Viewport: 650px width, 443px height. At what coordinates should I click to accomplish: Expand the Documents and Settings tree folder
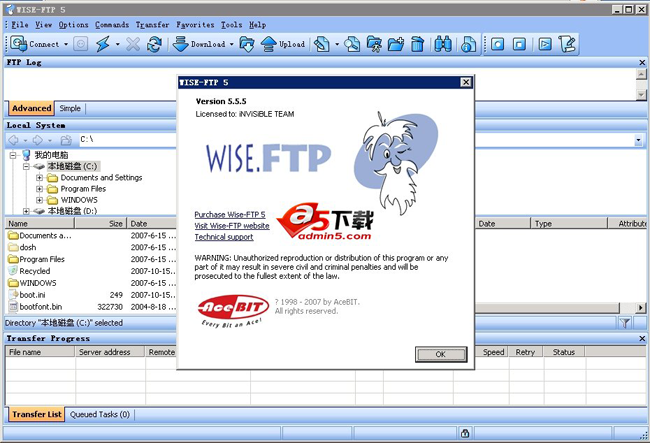click(x=39, y=178)
